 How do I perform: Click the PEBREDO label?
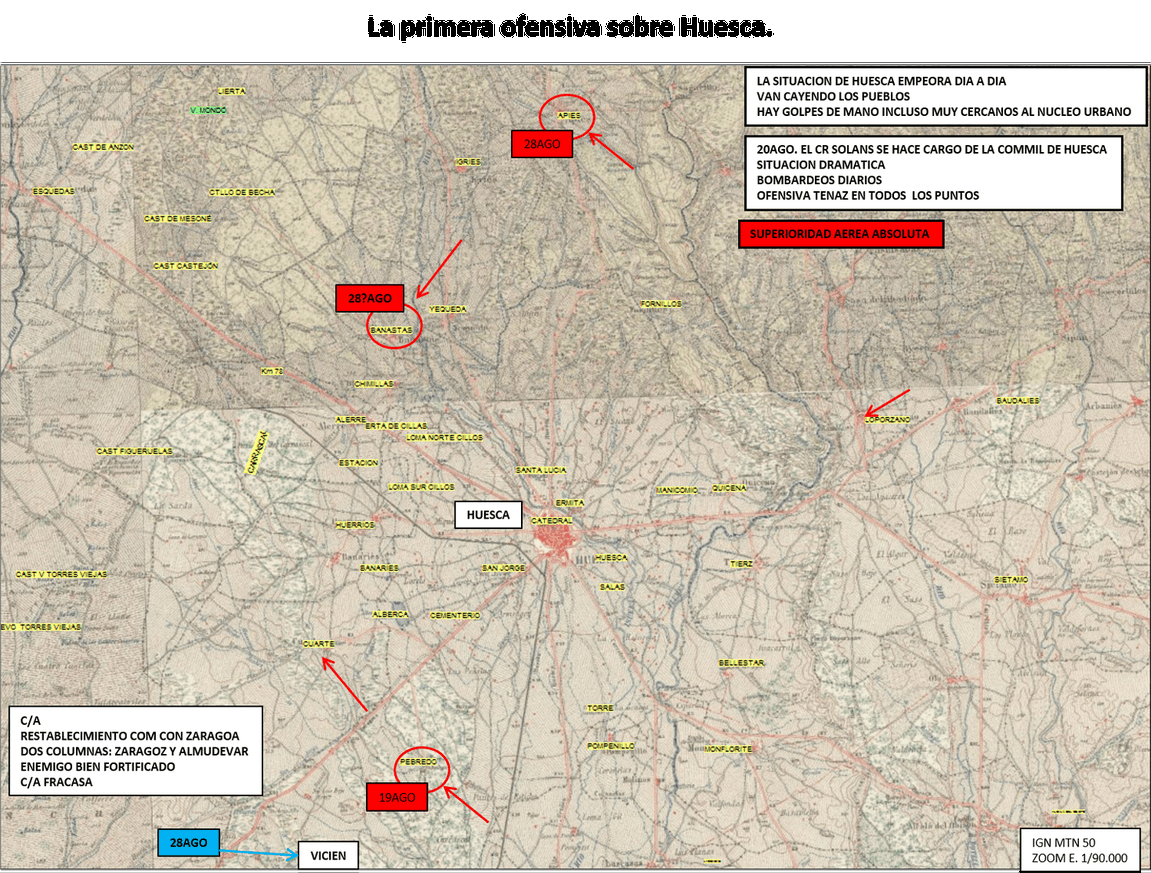pyautogui.click(x=418, y=762)
